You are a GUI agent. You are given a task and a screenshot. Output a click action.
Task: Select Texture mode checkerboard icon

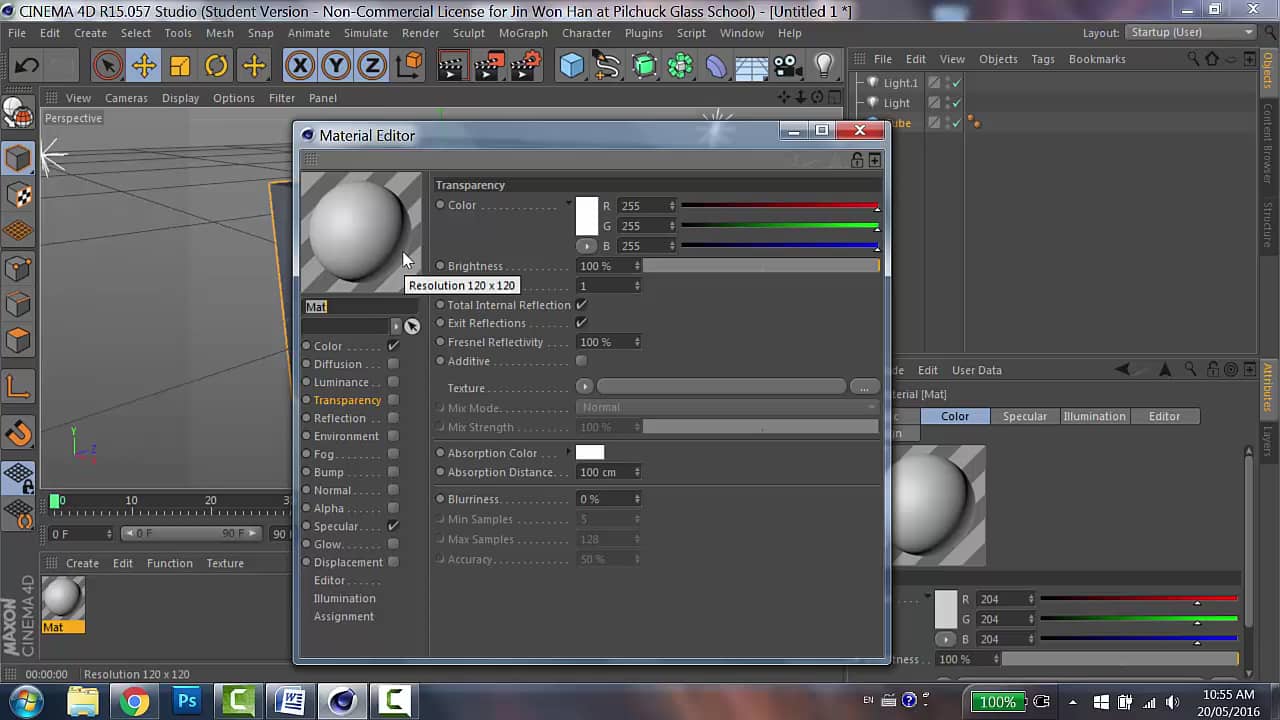point(18,194)
